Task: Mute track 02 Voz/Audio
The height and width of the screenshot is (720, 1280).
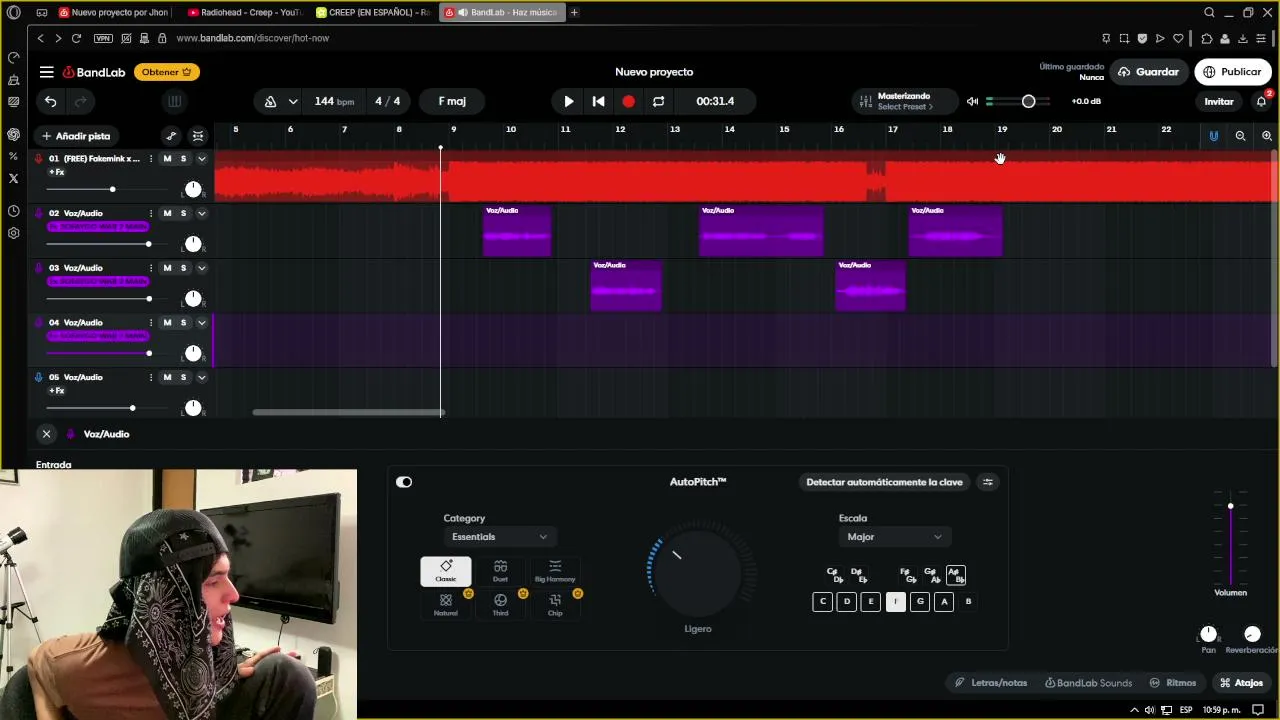Action: click(x=167, y=213)
